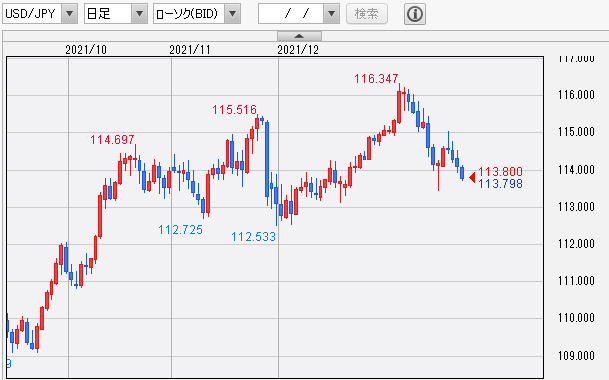
Task: Click the last blue candlestick on the chart
Action: 462,173
